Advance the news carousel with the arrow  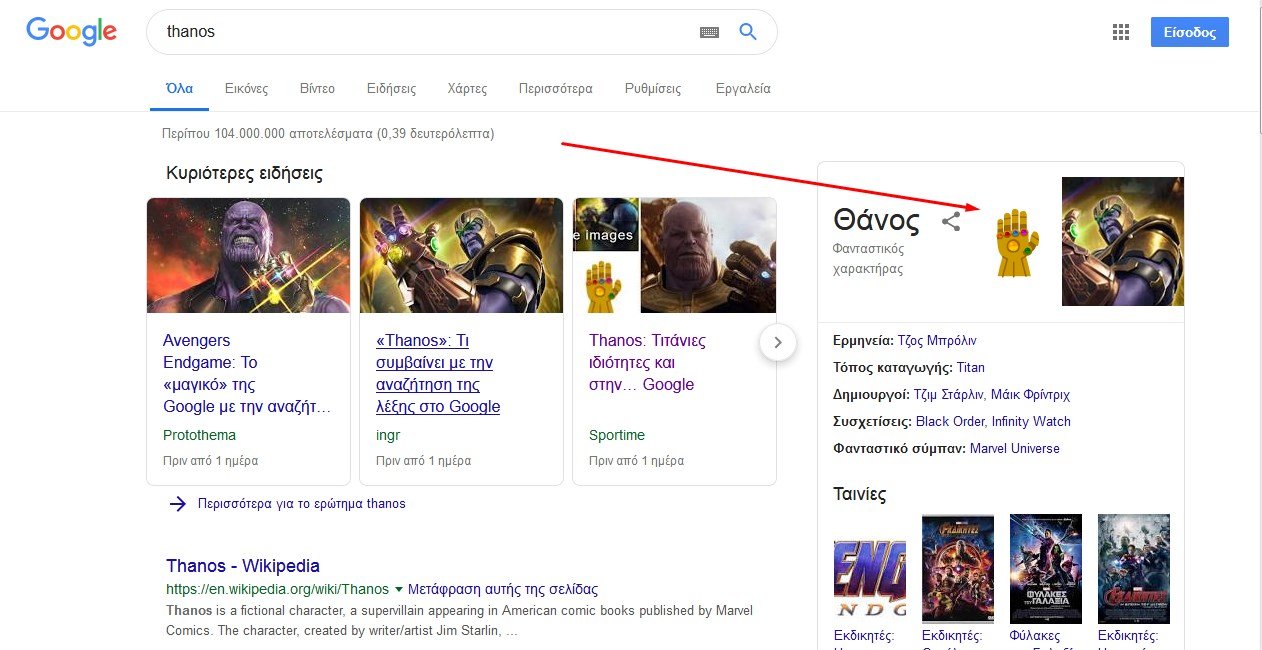[778, 343]
